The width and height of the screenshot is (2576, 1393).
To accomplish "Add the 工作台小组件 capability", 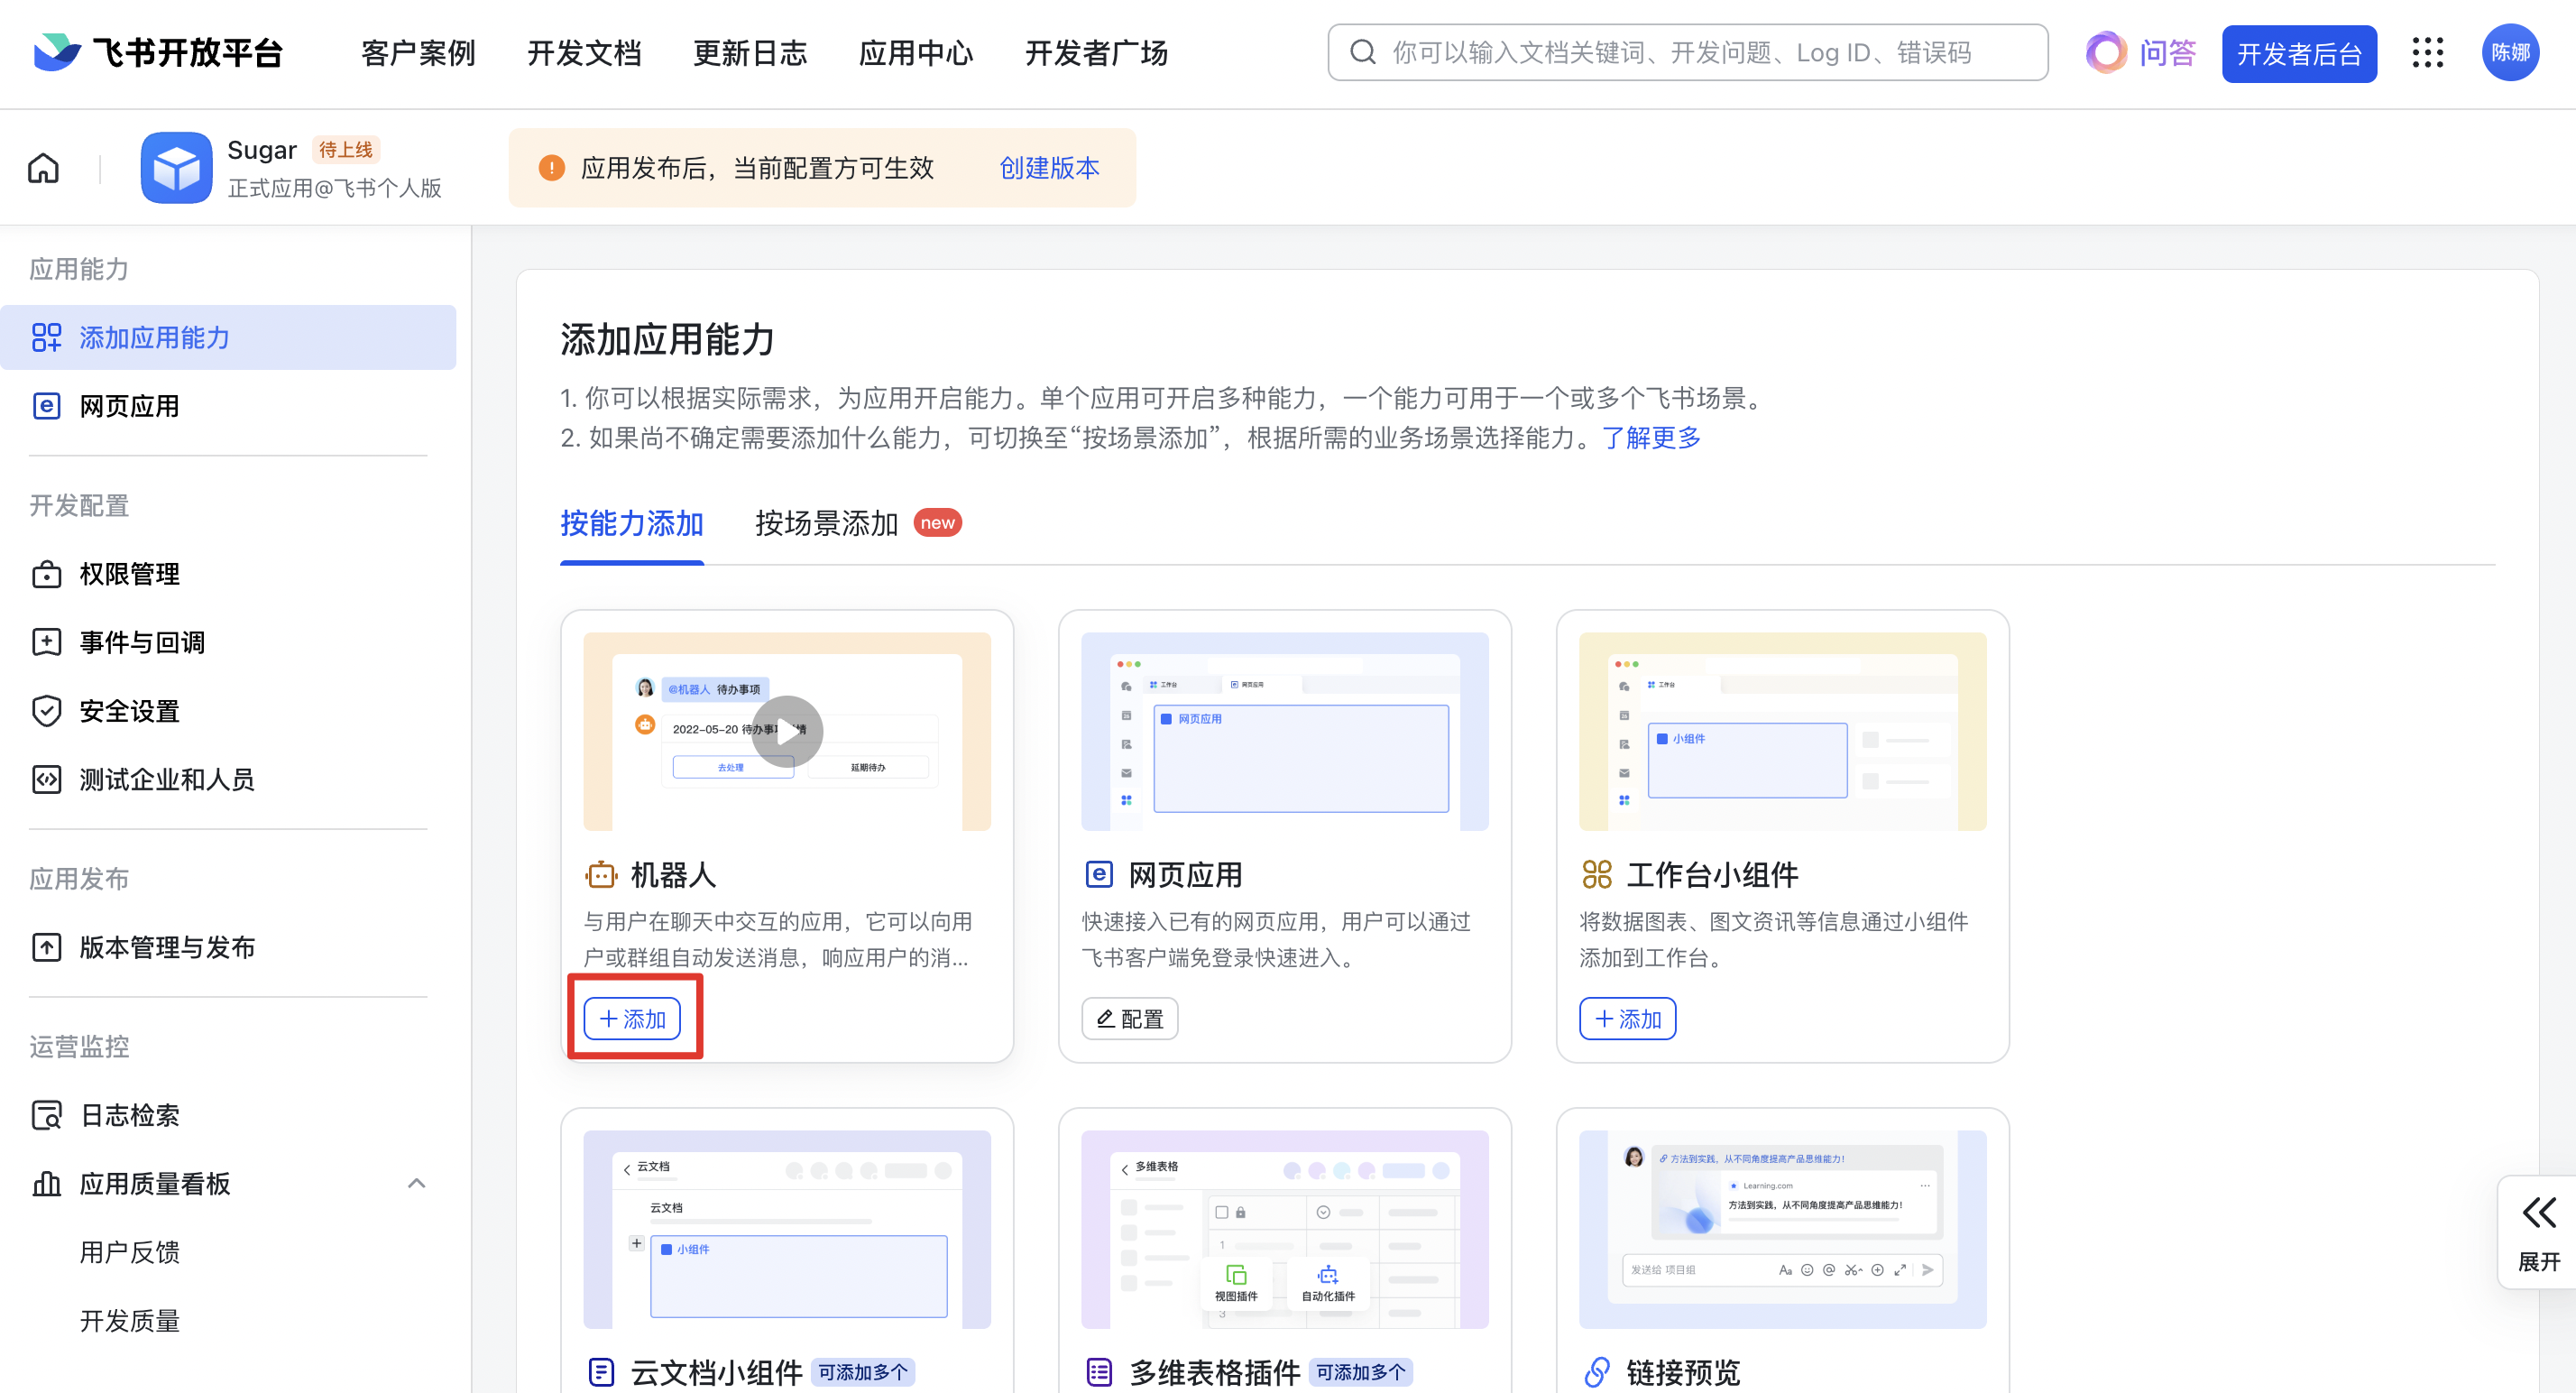I will (1627, 1019).
